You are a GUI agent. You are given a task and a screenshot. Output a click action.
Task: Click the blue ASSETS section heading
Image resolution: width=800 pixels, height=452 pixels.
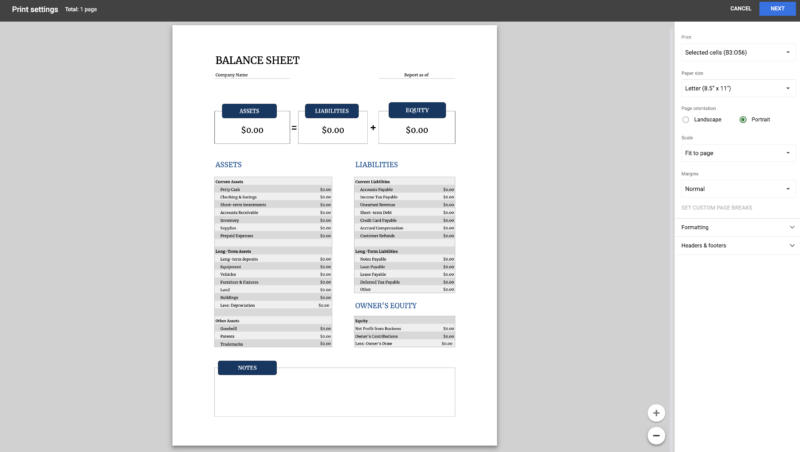click(229, 165)
